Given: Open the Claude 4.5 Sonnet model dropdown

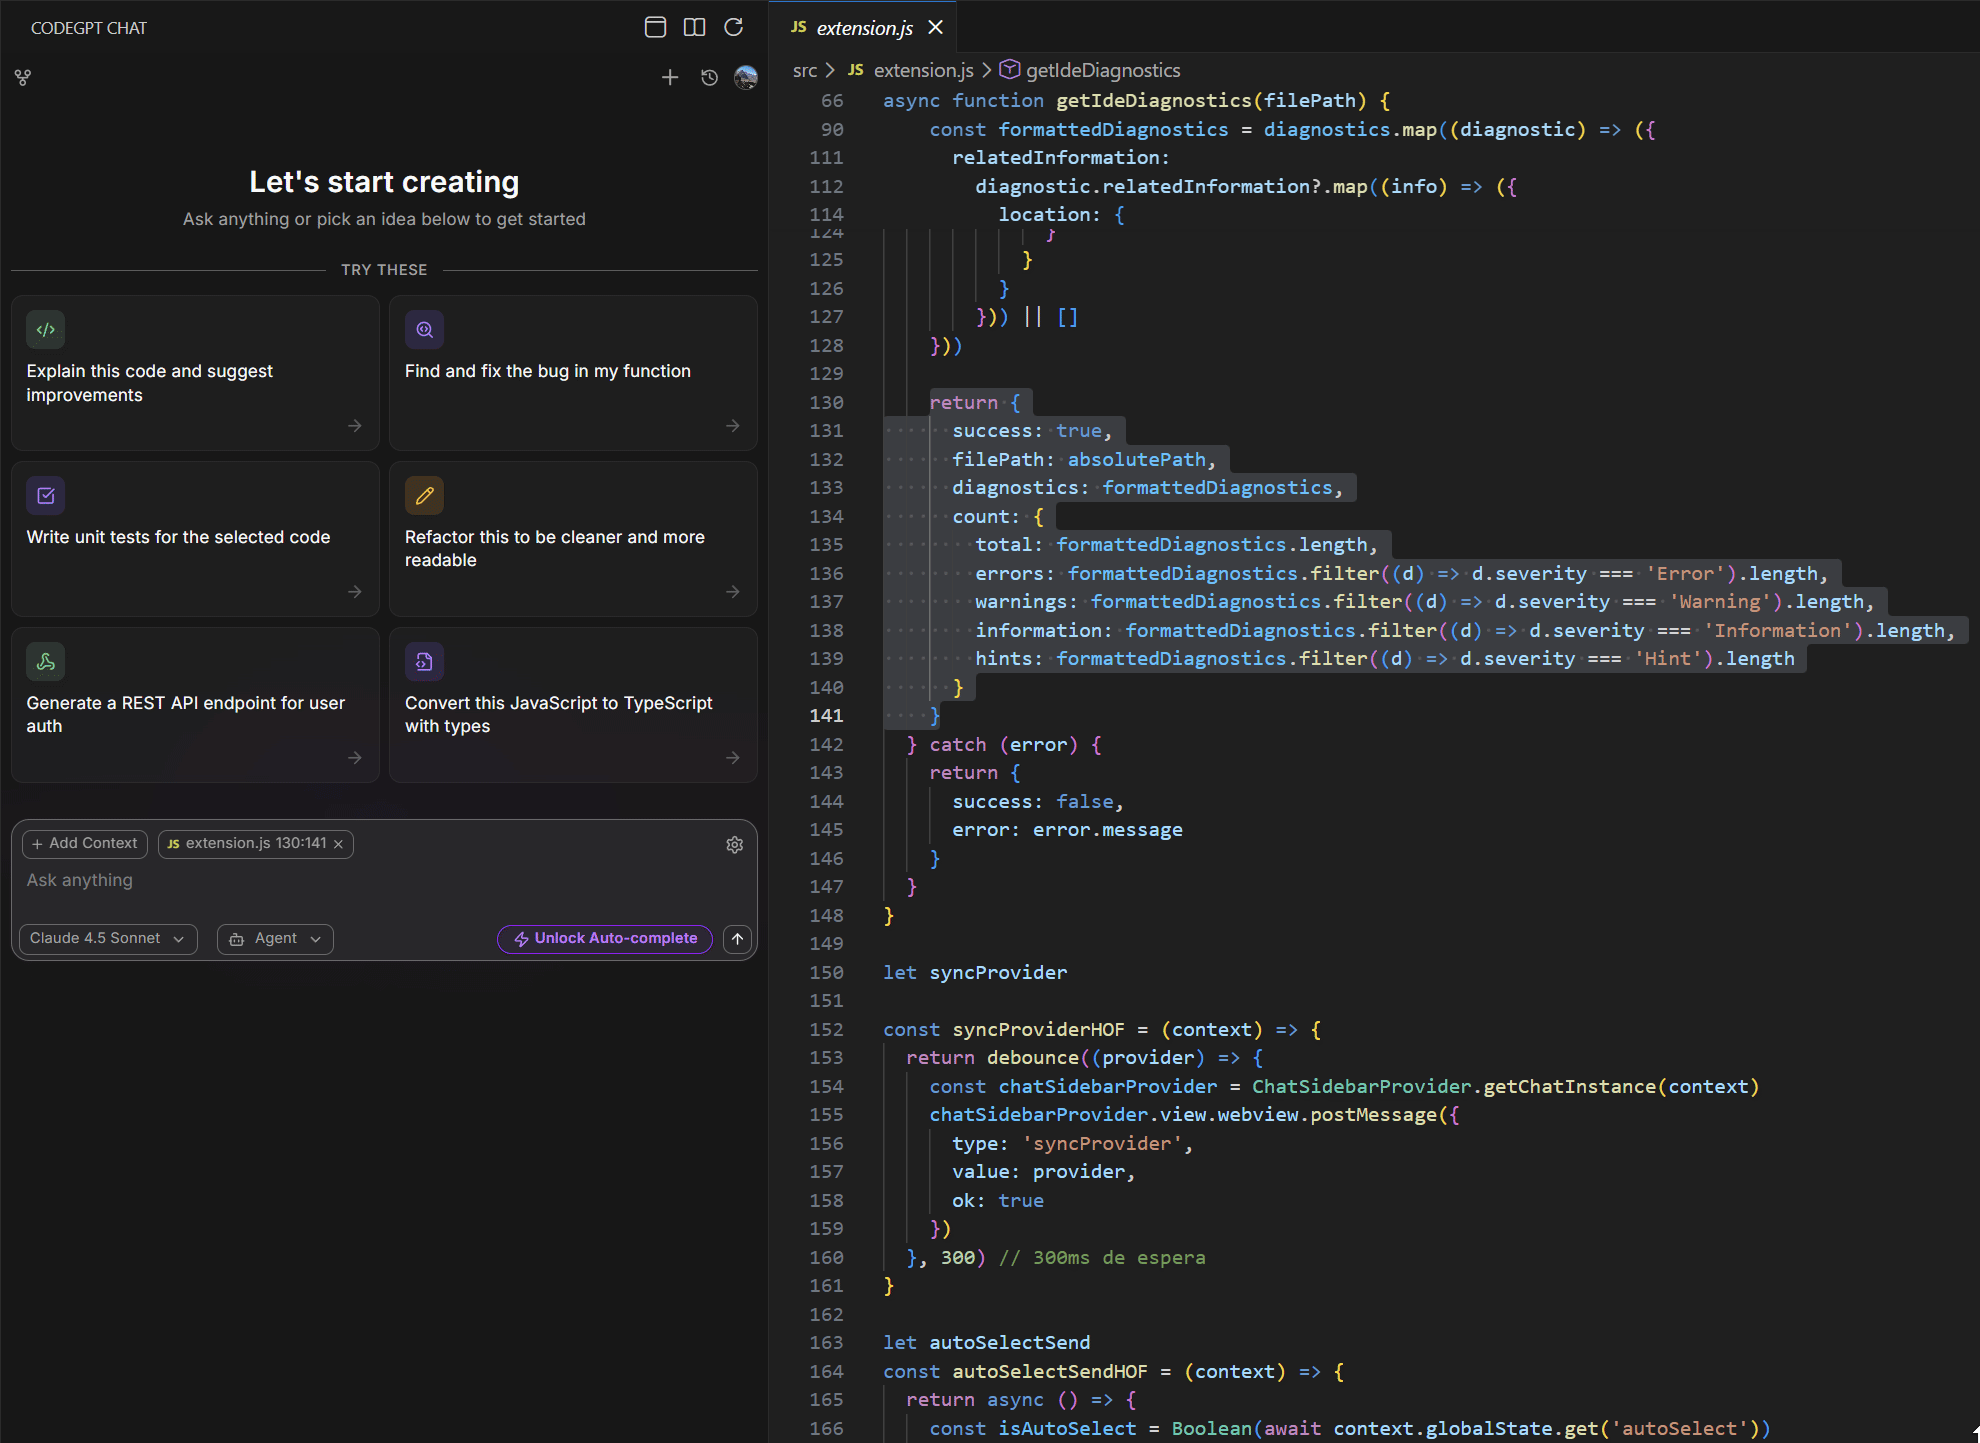Looking at the screenshot, I should (x=107, y=939).
